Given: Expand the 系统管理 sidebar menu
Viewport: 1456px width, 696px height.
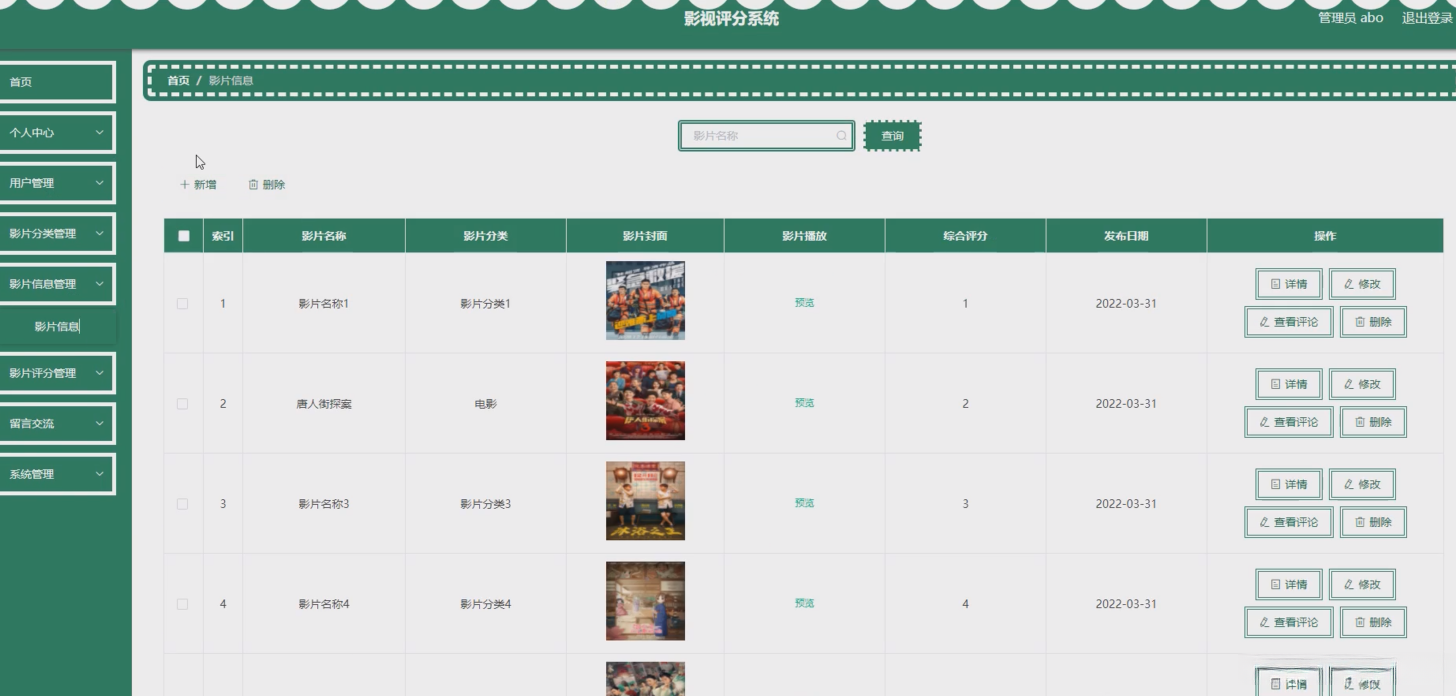Looking at the screenshot, I should 56,474.
